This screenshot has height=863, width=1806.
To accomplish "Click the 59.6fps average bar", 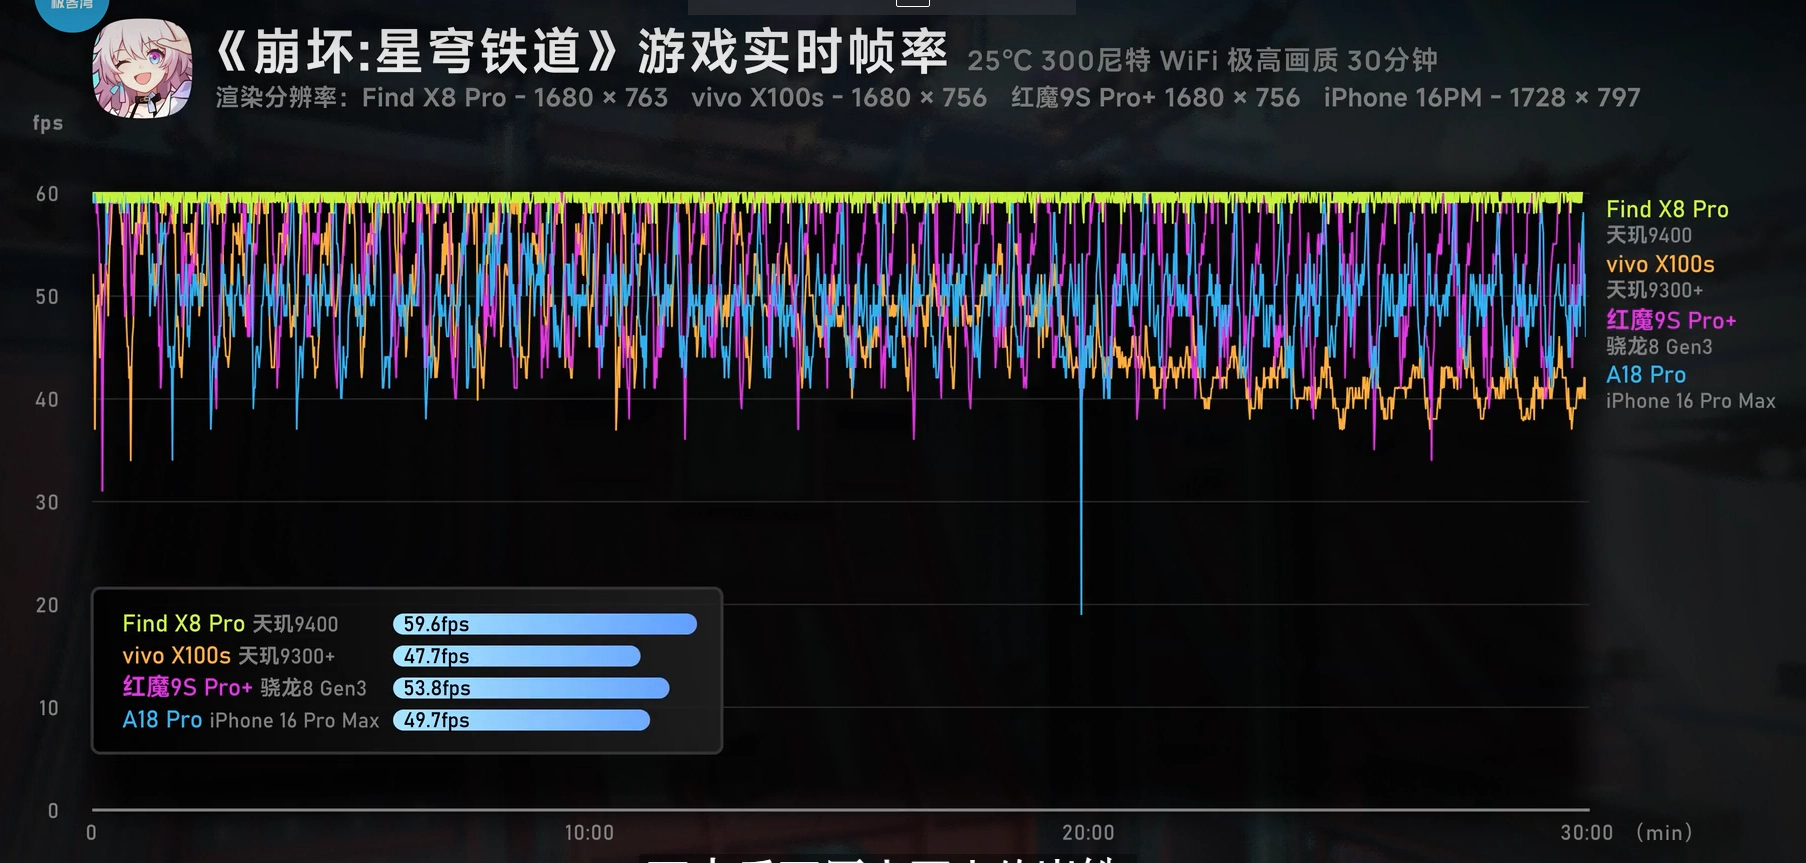I will tap(545, 624).
